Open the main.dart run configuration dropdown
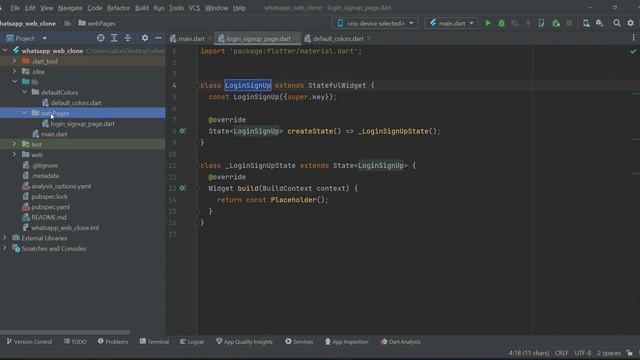Image resolution: width=640 pixels, height=360 pixels. pyautogui.click(x=451, y=24)
